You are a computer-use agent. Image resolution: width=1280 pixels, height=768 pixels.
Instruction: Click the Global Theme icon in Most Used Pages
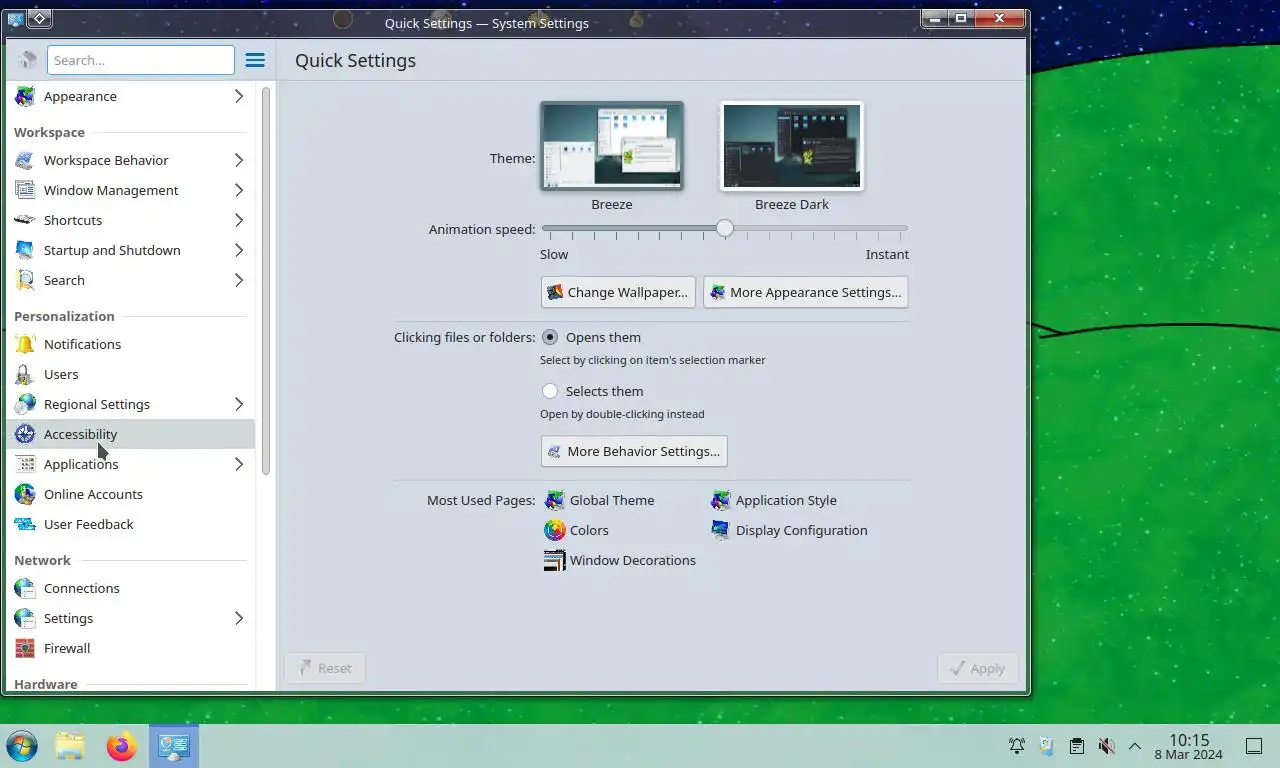click(554, 500)
